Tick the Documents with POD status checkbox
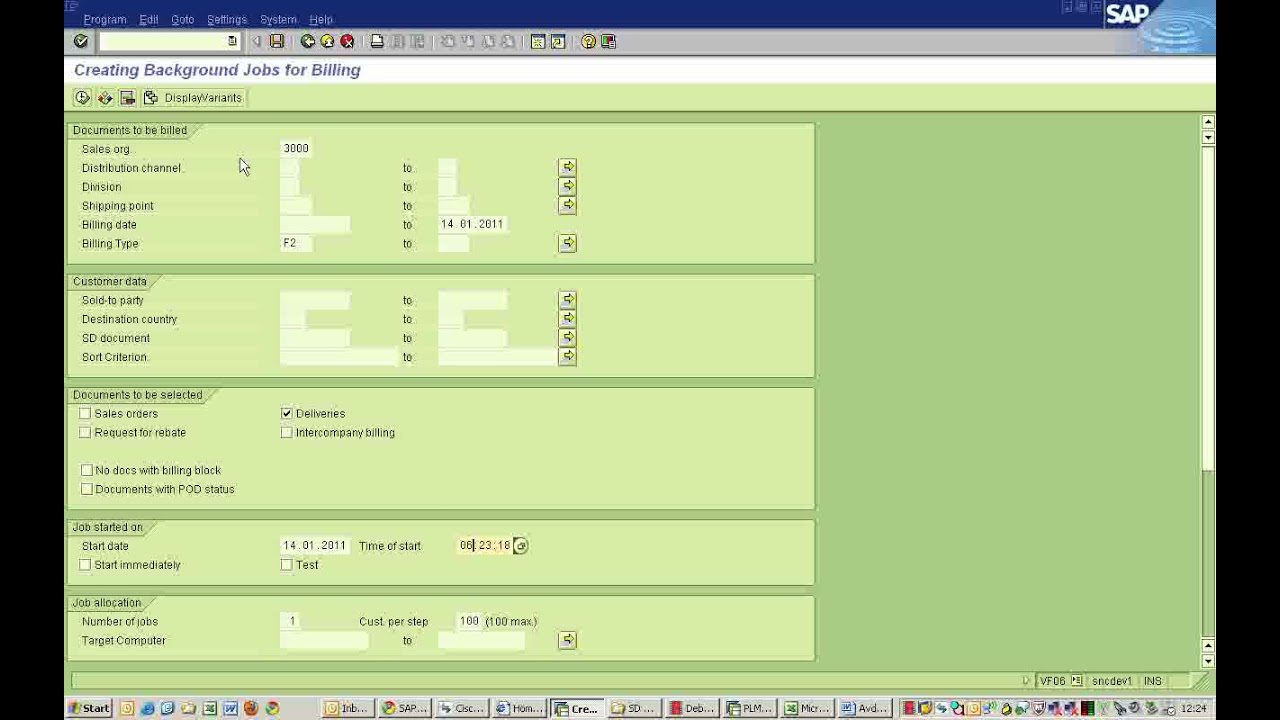This screenshot has width=1280, height=720. coord(87,489)
